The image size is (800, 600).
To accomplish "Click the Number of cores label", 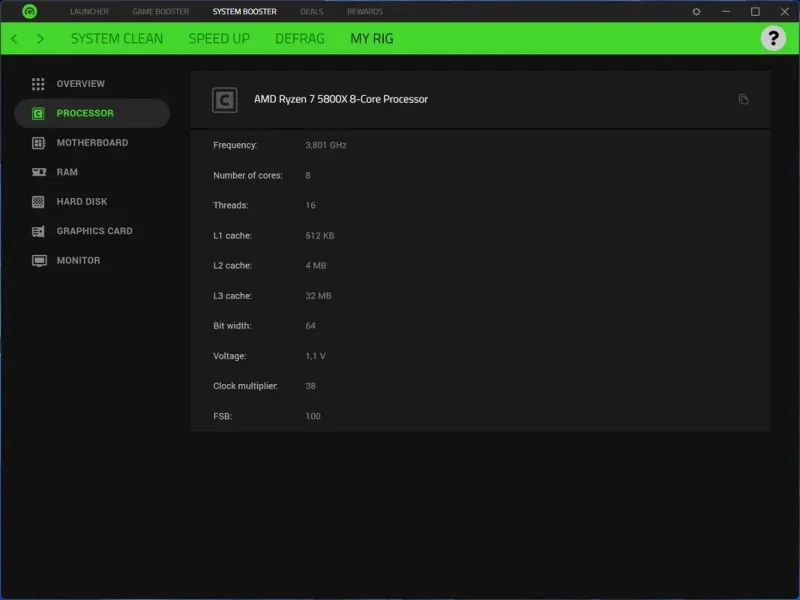I will coord(248,176).
